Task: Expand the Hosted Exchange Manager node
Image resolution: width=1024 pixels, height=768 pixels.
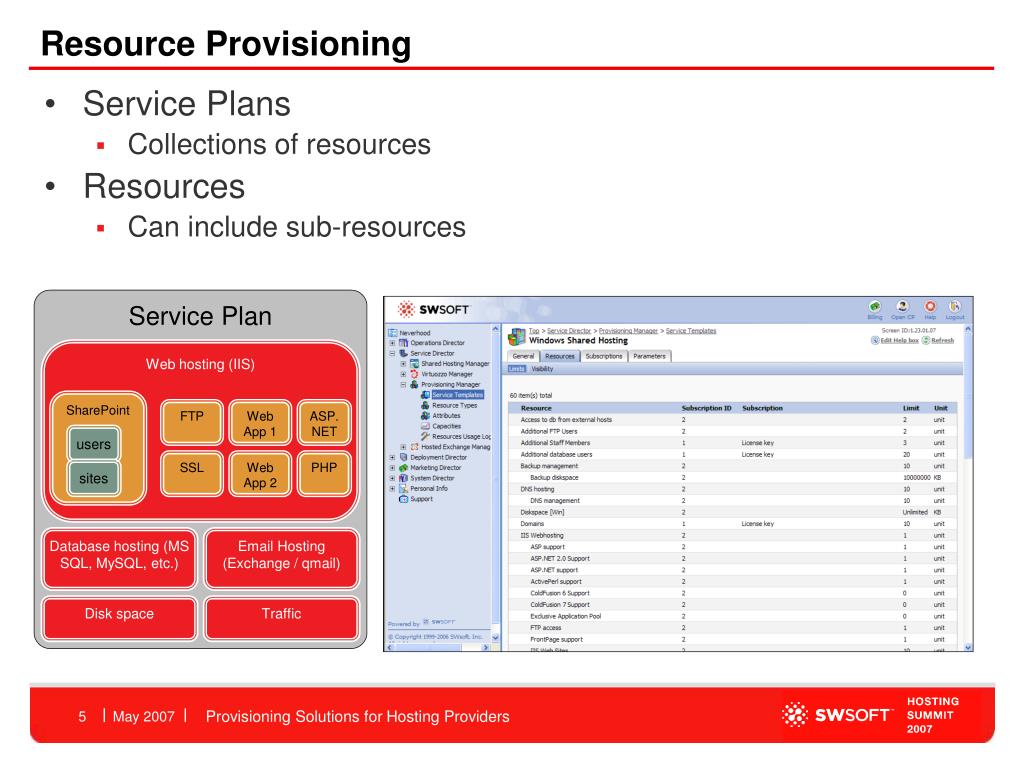Action: point(403,447)
